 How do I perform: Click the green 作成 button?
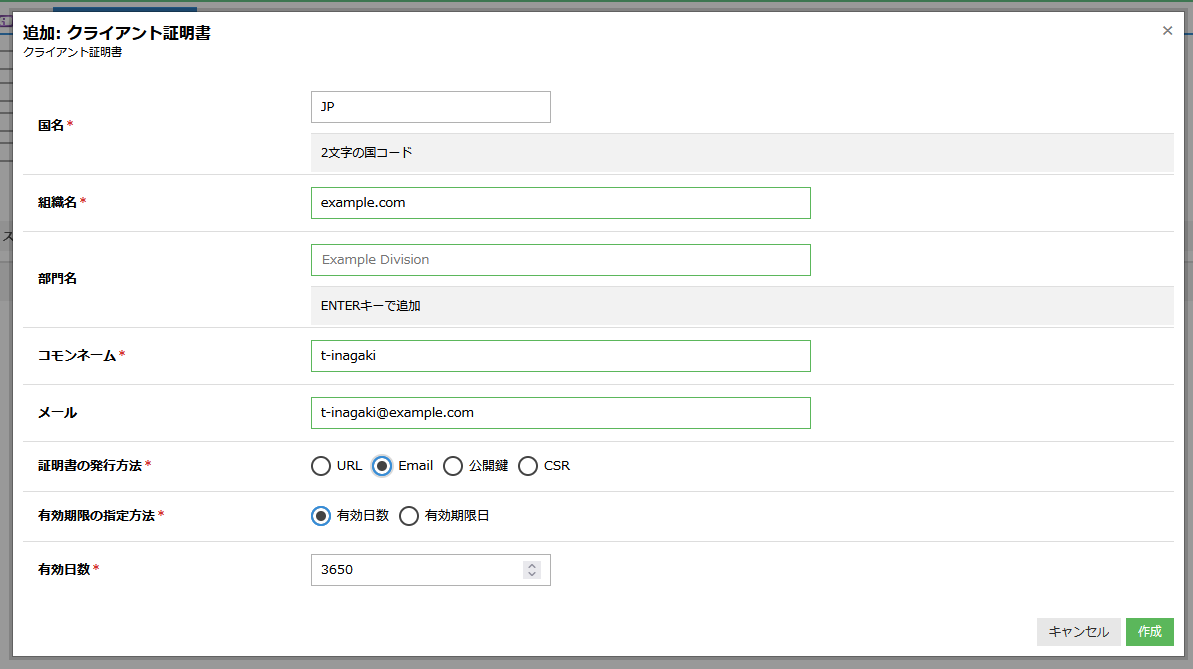tap(1149, 632)
